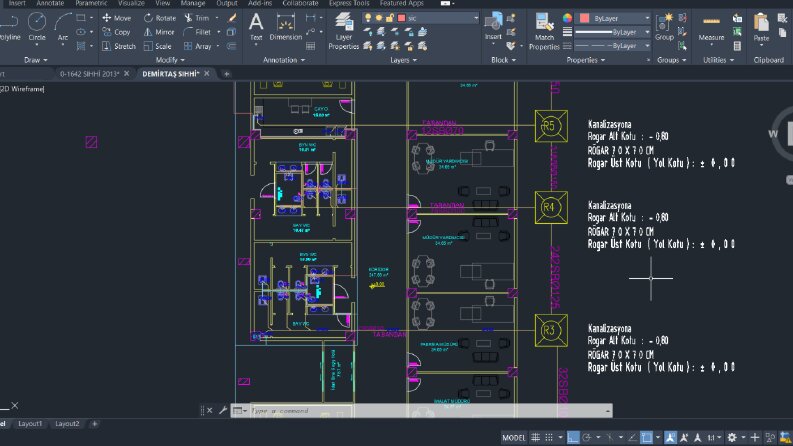Open the layer selection dropdown

pyautogui.click(x=420, y=18)
